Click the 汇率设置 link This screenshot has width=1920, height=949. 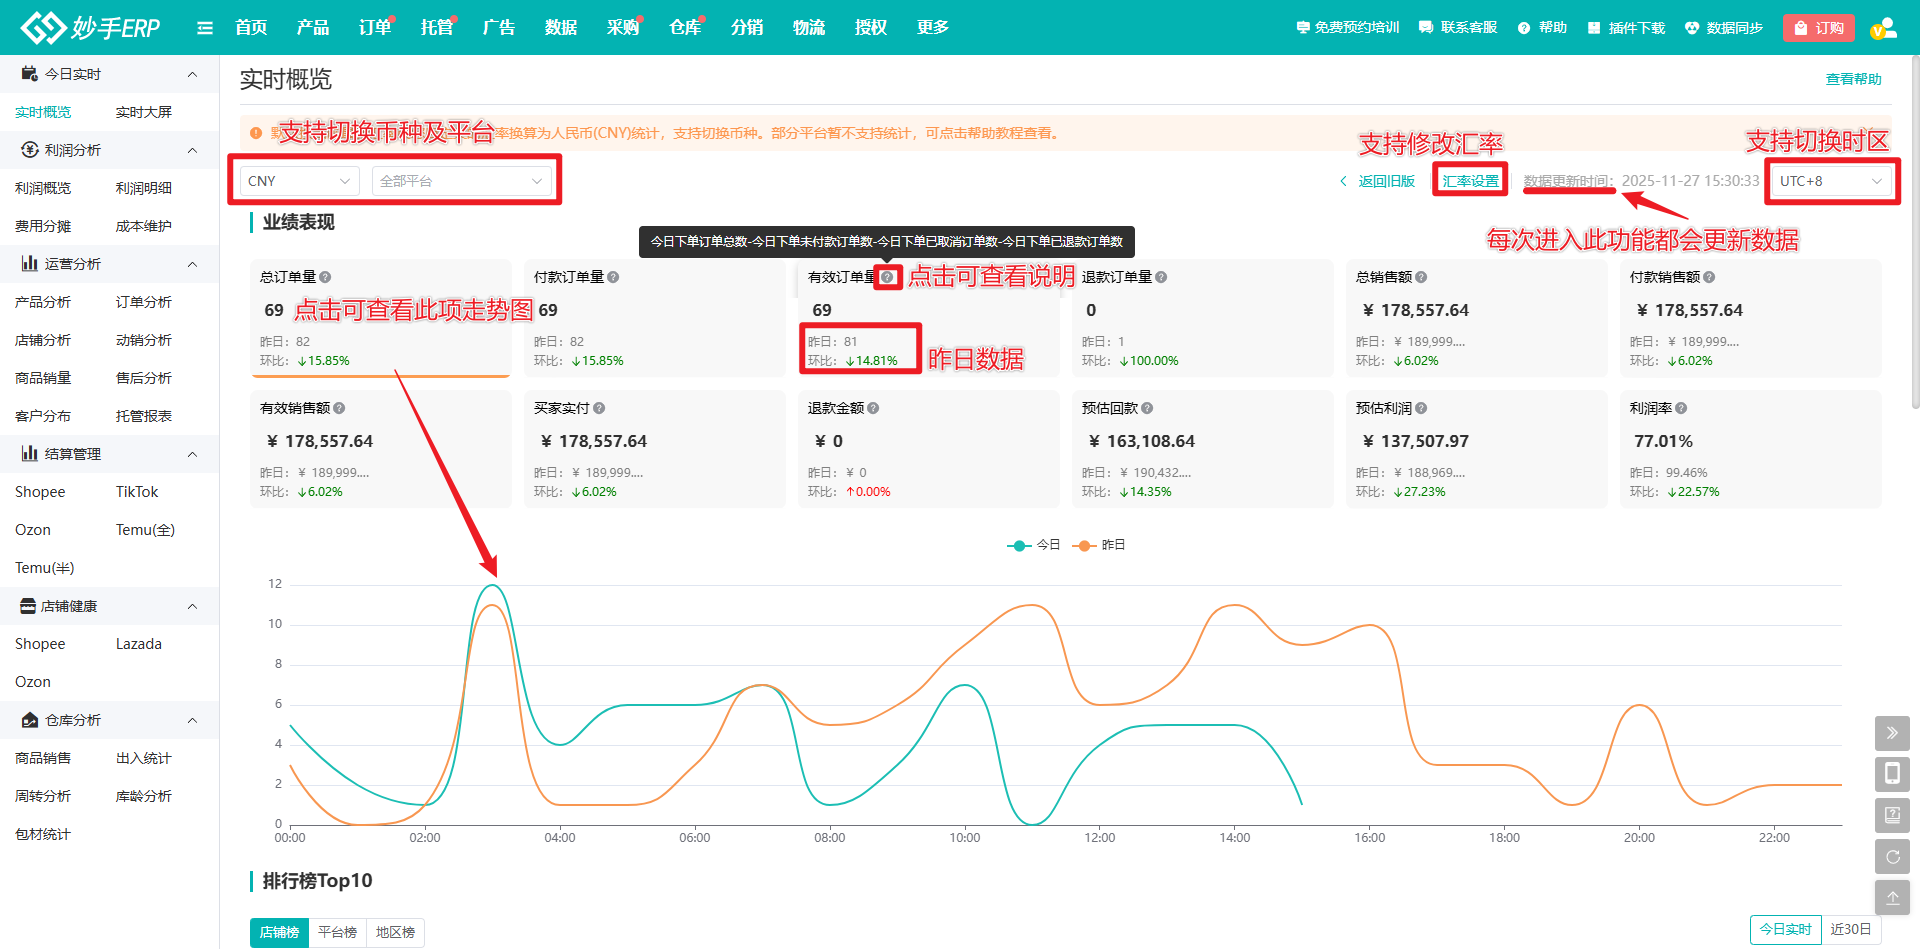[1470, 181]
